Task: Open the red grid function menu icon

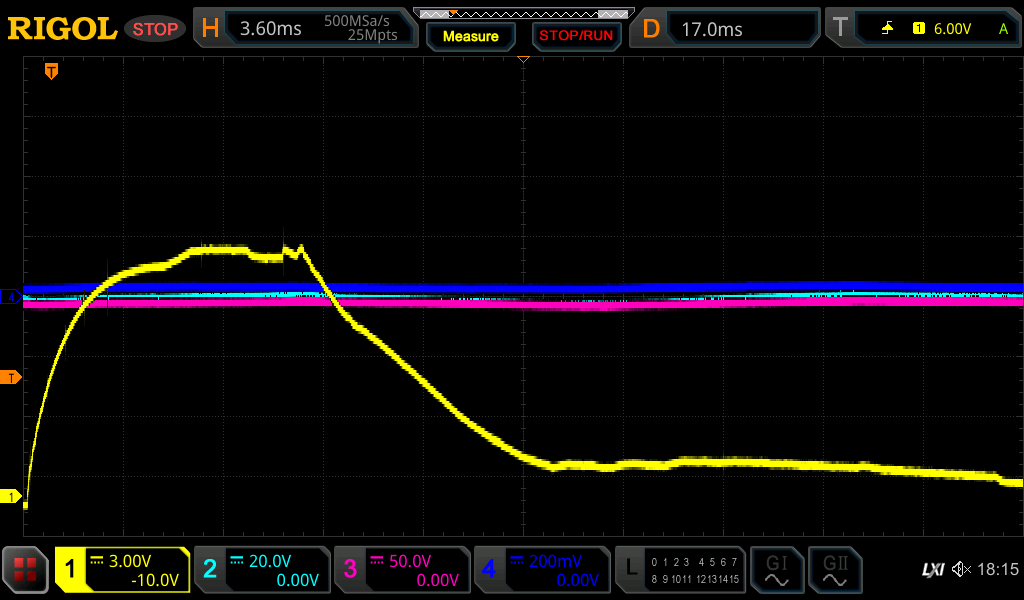Action: pyautogui.click(x=25, y=570)
